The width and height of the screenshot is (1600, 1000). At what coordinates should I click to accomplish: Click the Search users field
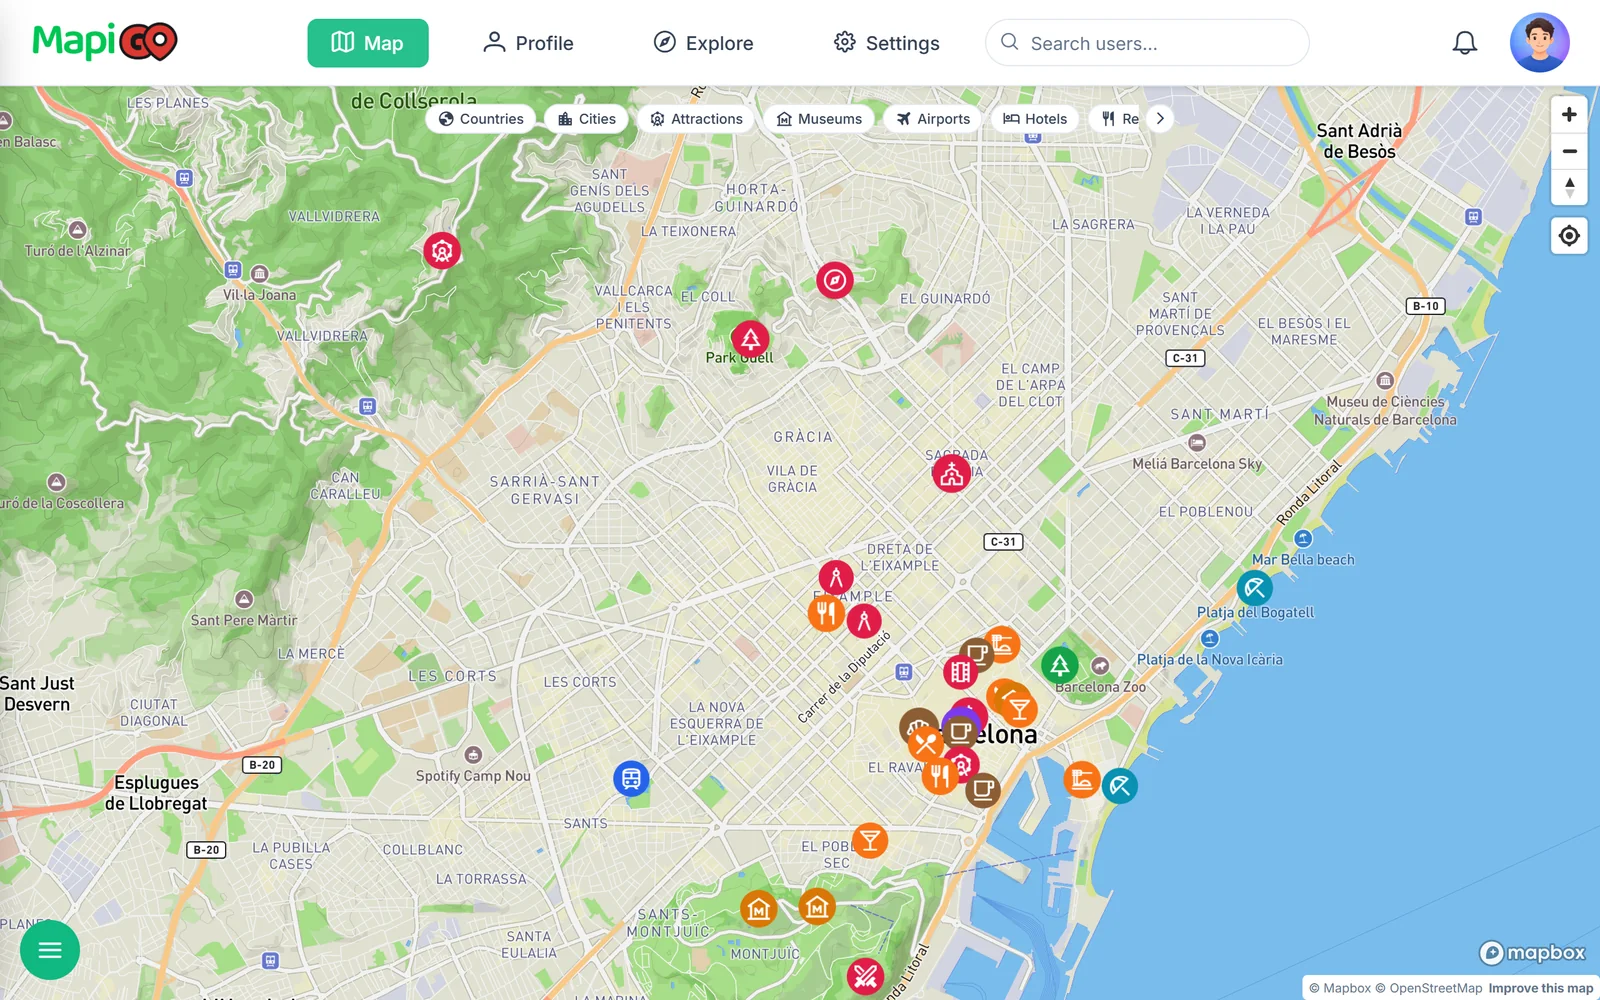point(1147,43)
